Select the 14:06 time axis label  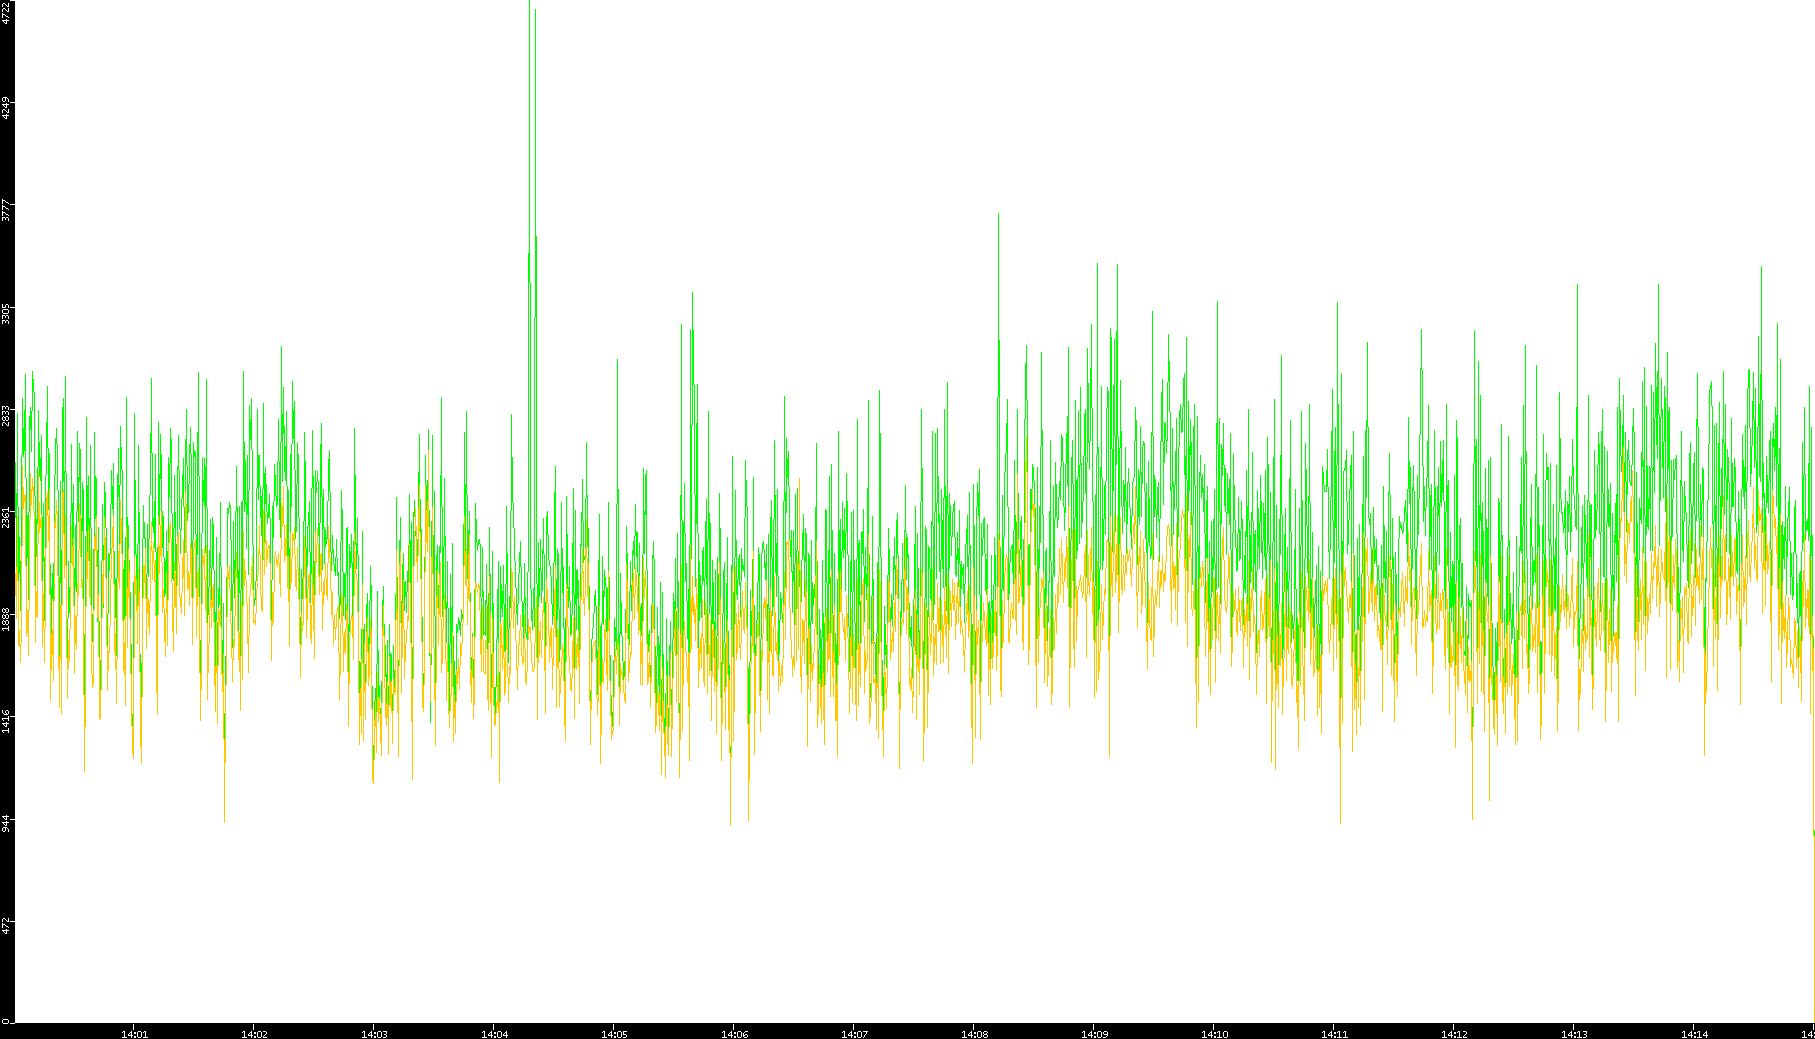point(734,1034)
